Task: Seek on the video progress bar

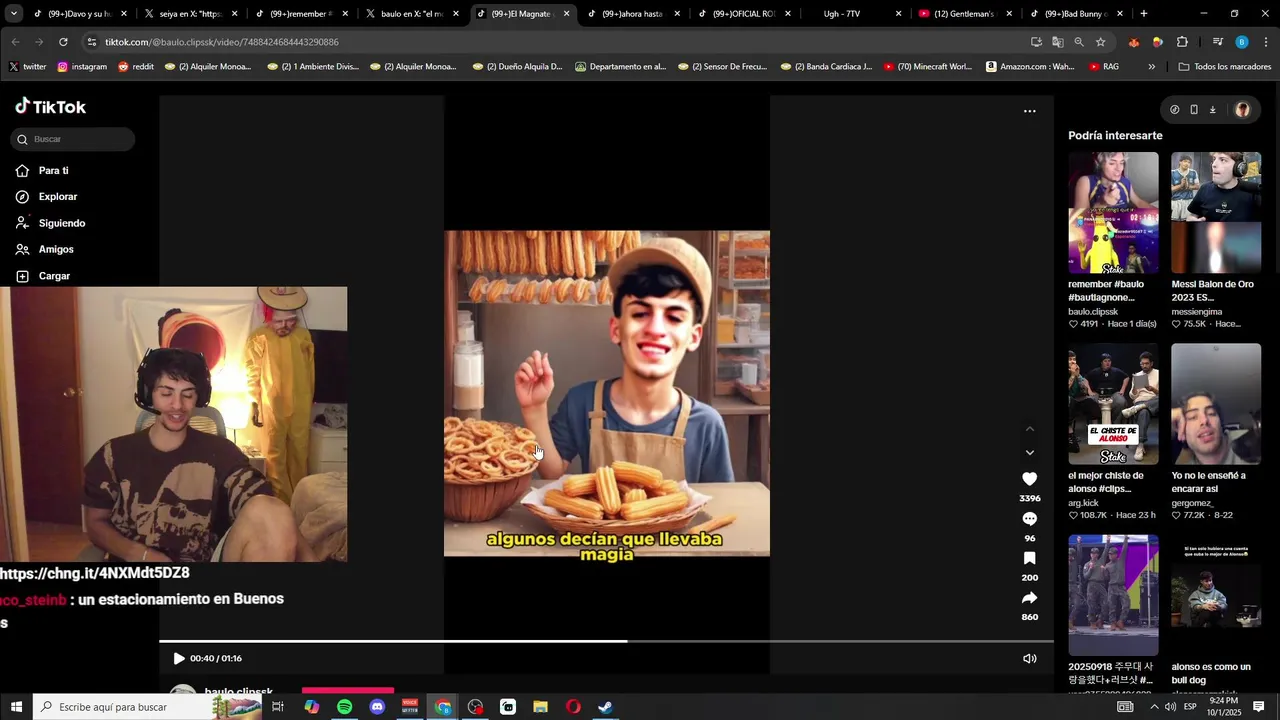Action: [x=606, y=641]
